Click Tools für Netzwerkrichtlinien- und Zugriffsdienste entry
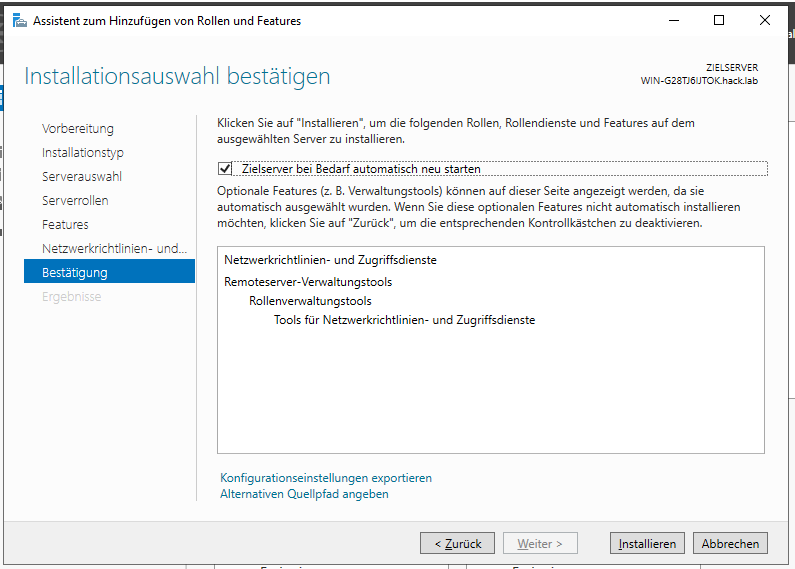Screen dimensions: 795x569 [x=404, y=320]
